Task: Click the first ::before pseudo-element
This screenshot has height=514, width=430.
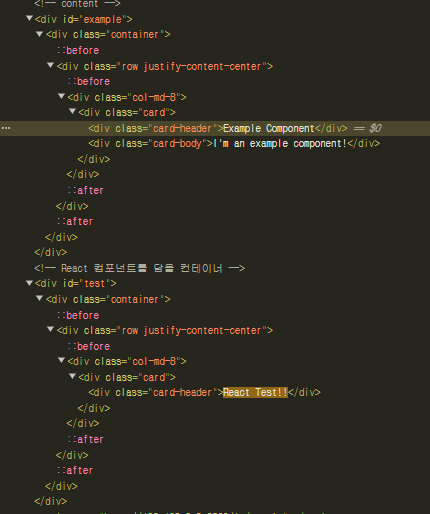Action: tap(78, 50)
